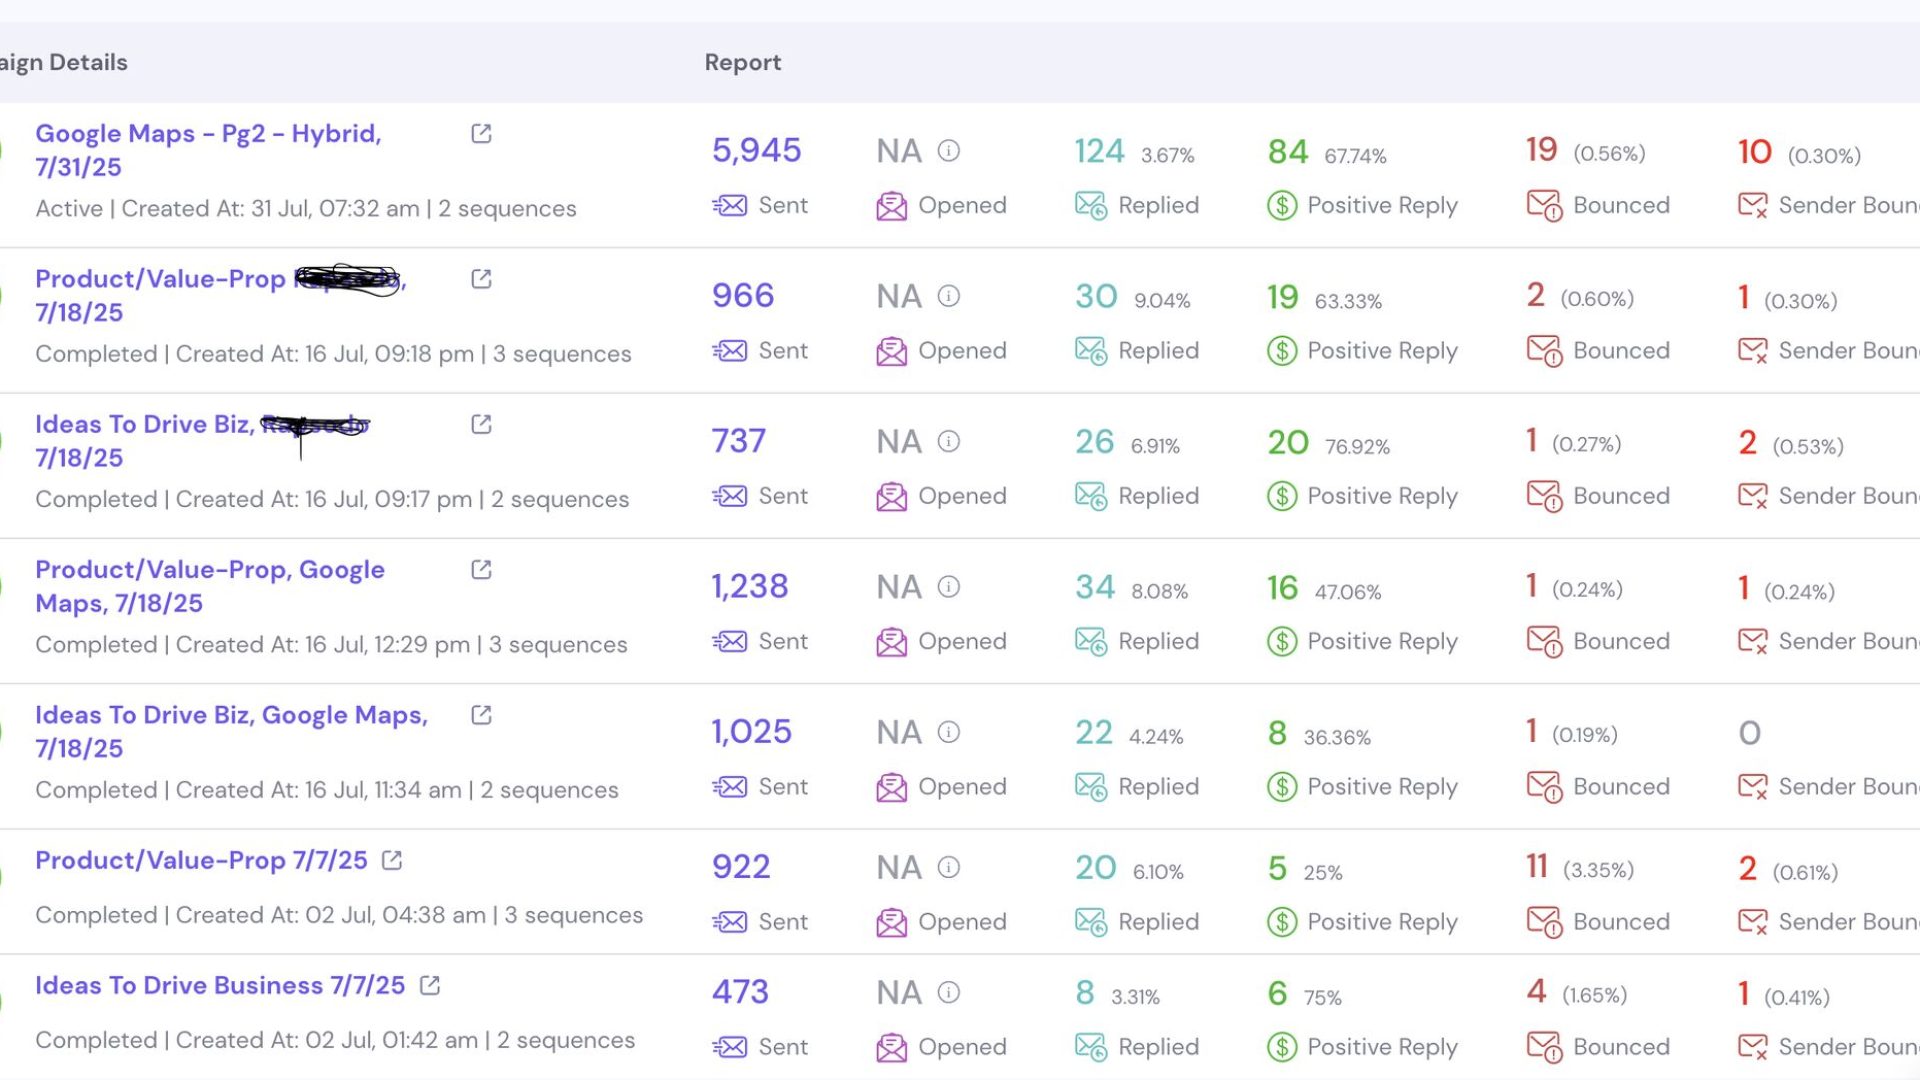Click the 1,238 sent count
Screen dimensions: 1920x1080
point(749,586)
